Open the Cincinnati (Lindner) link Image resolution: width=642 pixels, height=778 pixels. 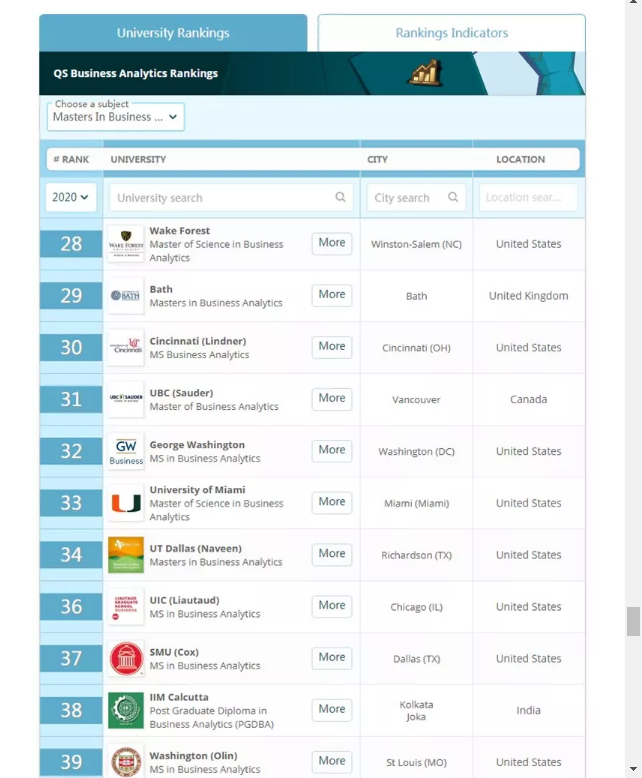[198, 341]
